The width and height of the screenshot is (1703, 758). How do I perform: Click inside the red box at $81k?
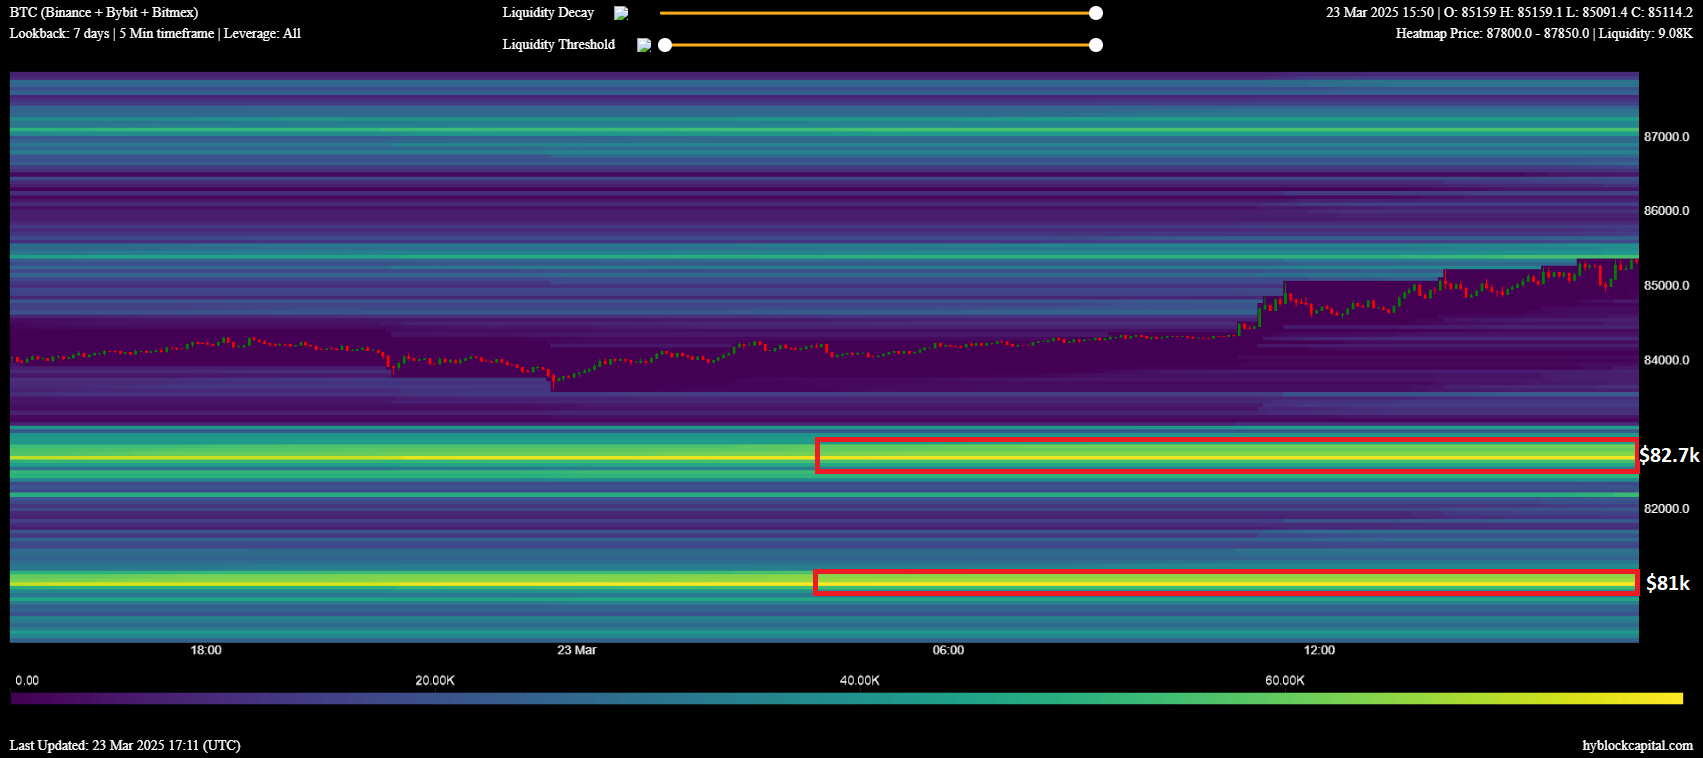[x=1225, y=582]
